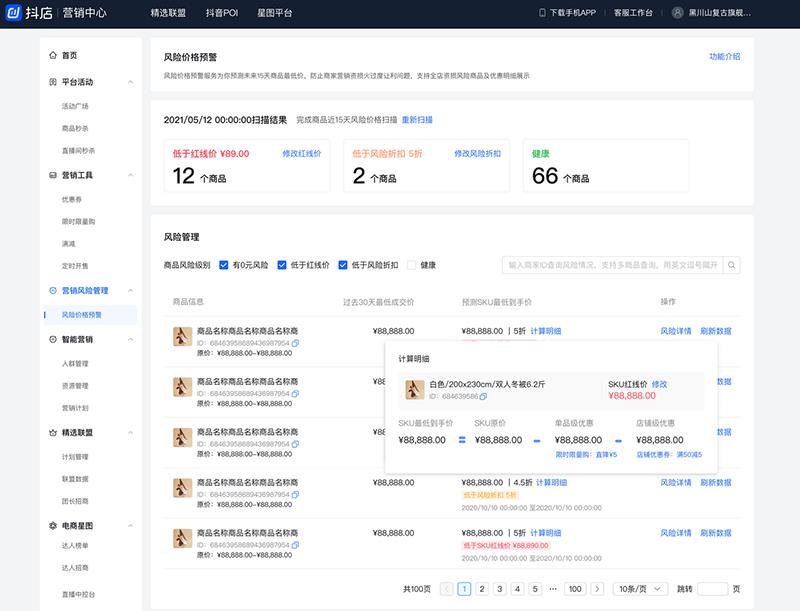The image size is (800, 611).
Task: Click the search magnifier icon
Action: (732, 265)
